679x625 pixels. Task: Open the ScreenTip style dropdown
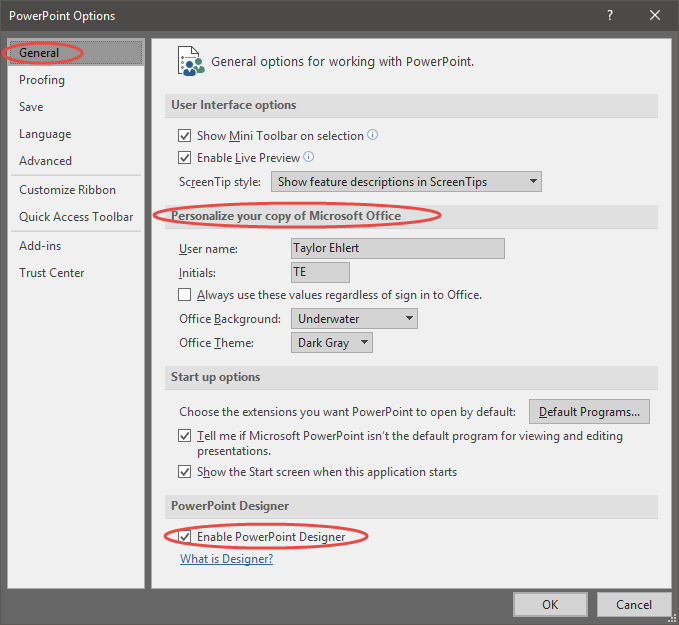point(406,182)
